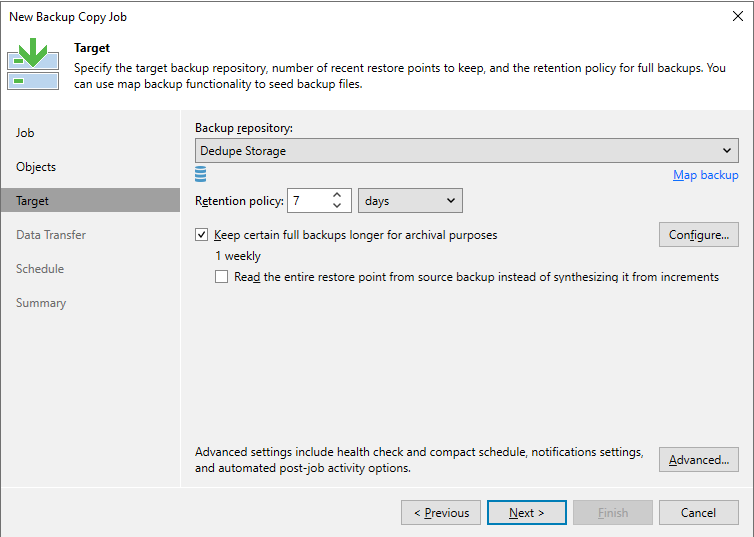Expand the Backup repository Dedupe Storage dropdown

pyautogui.click(x=727, y=151)
